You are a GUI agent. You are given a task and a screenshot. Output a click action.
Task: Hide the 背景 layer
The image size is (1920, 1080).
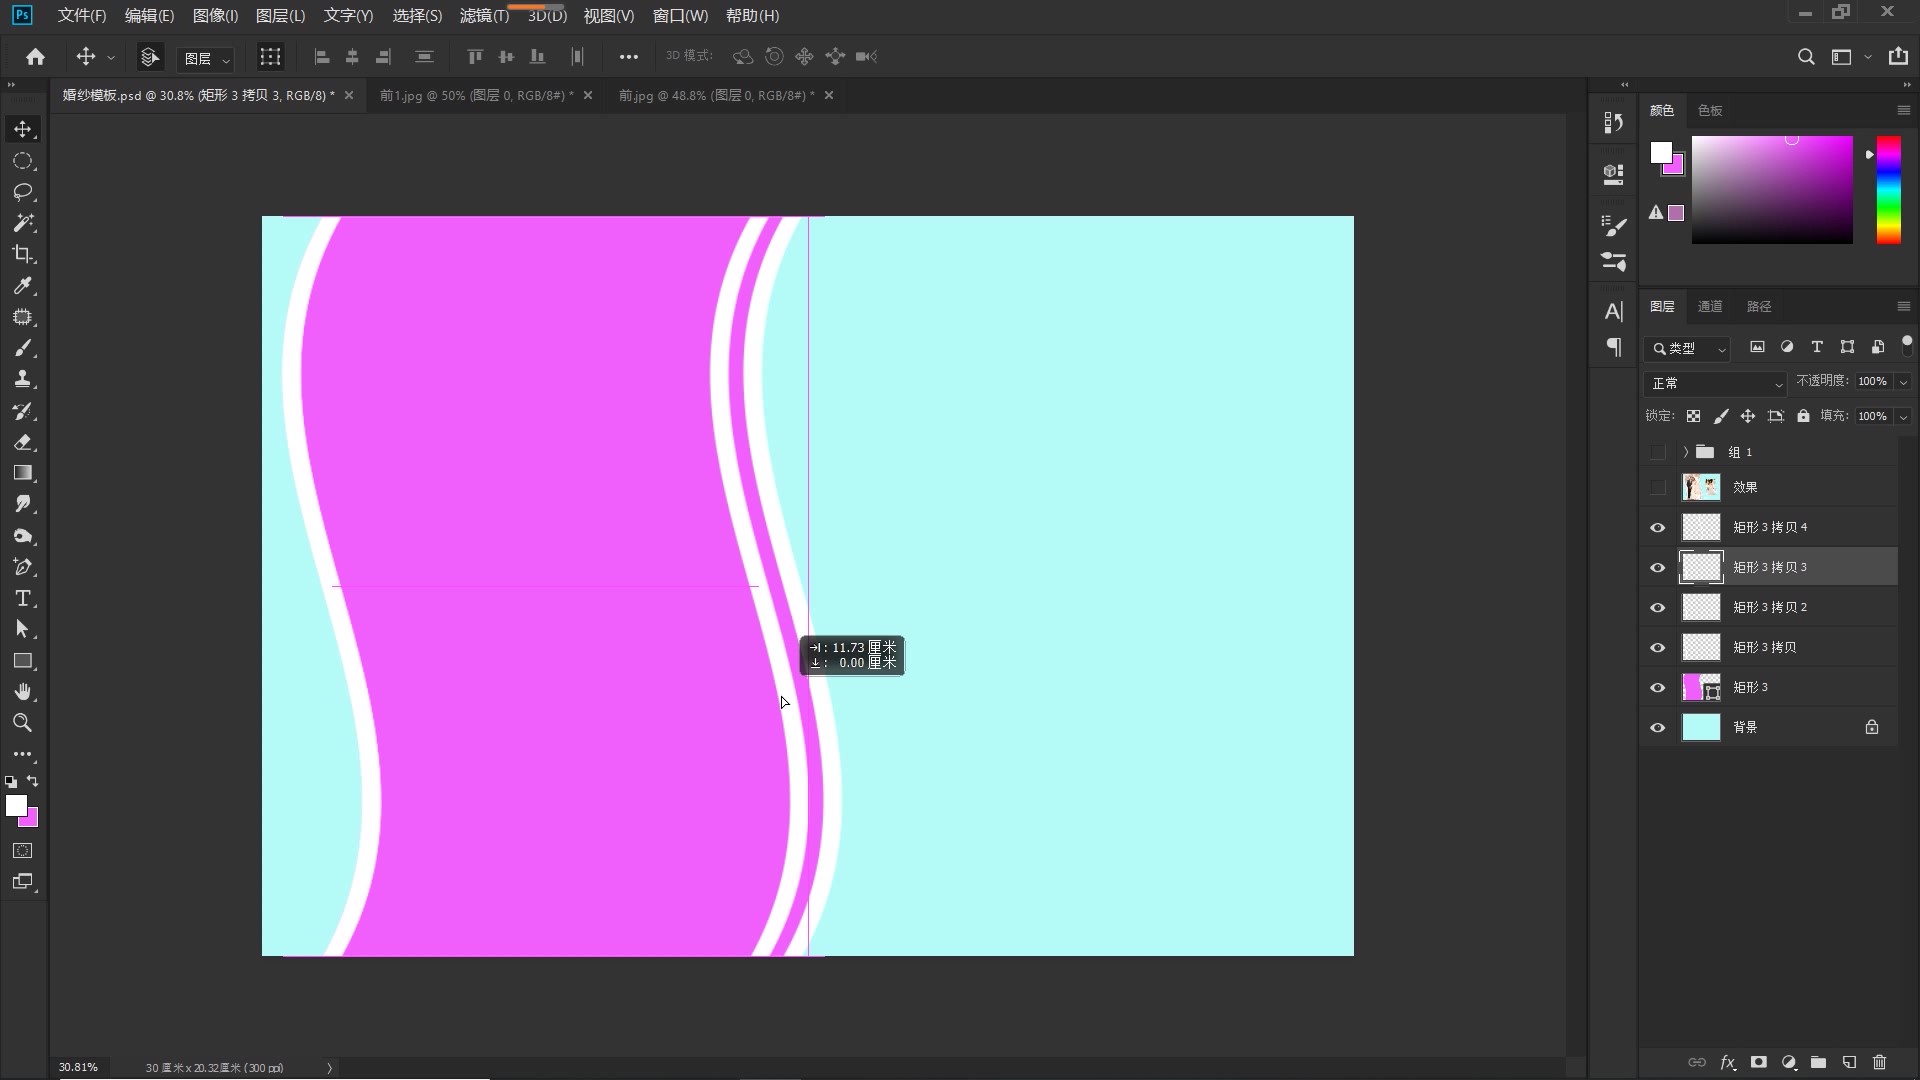(x=1657, y=727)
